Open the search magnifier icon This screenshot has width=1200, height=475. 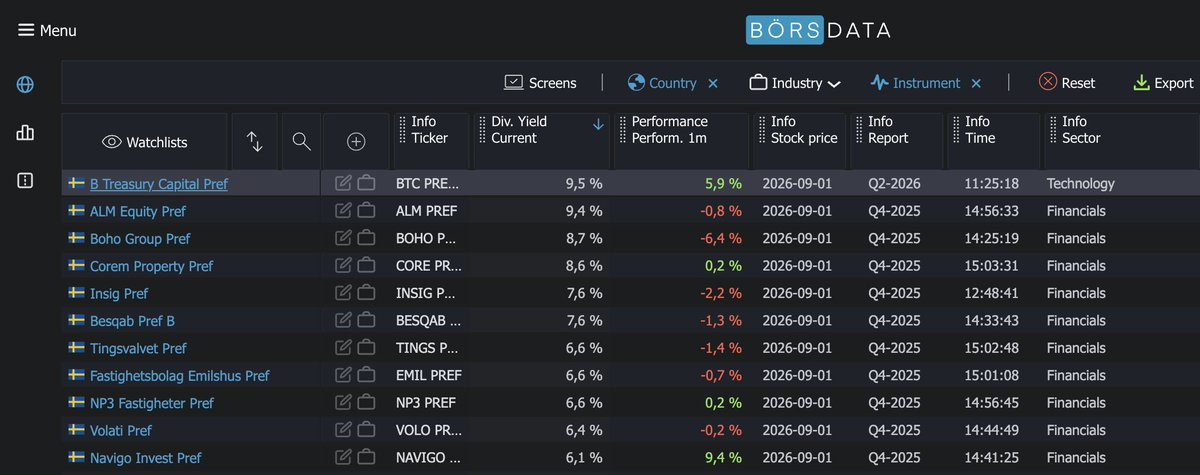click(x=301, y=142)
